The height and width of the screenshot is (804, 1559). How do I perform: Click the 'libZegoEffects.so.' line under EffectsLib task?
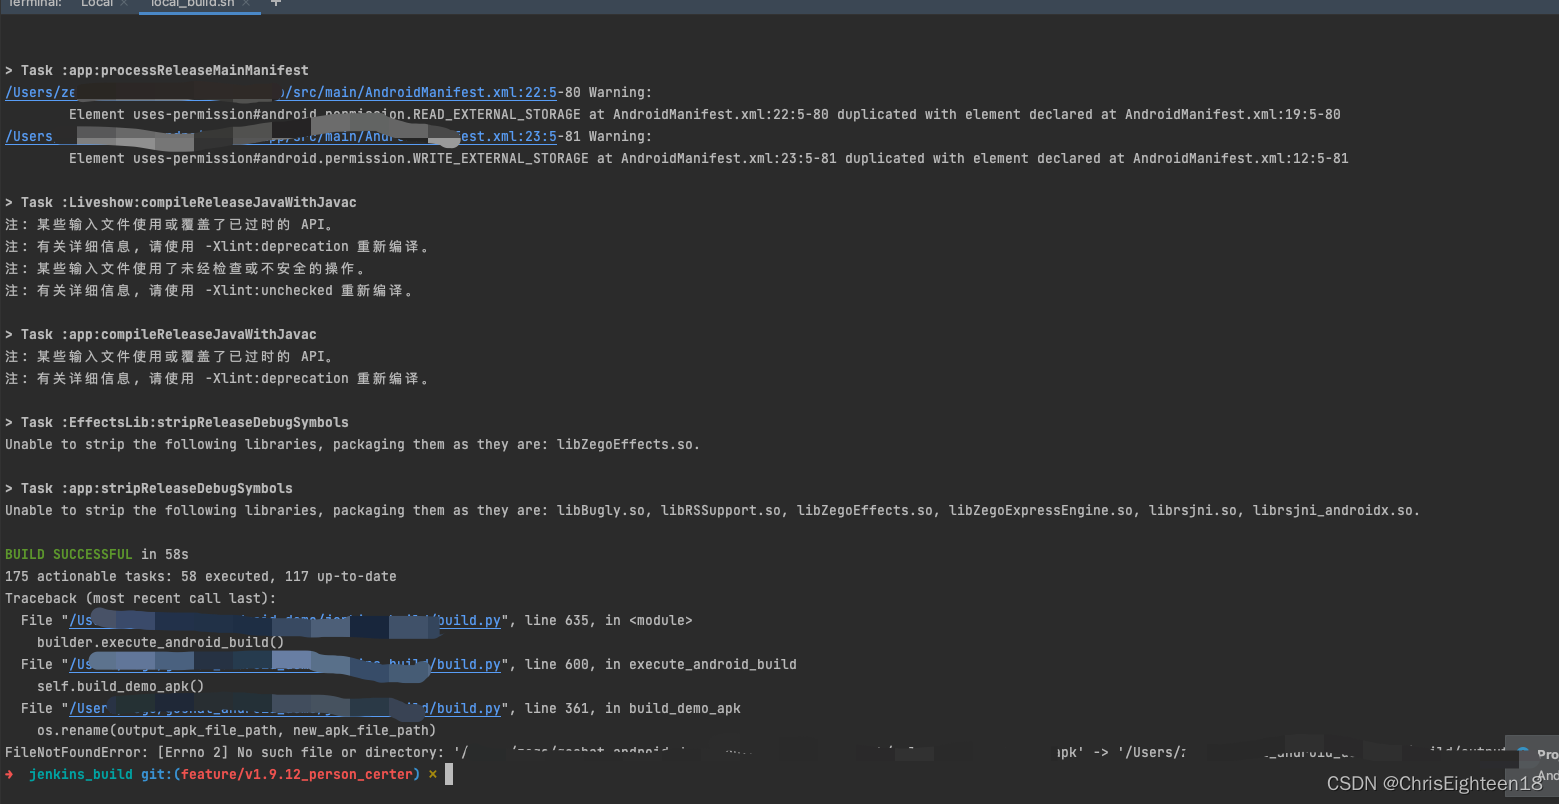[353, 444]
